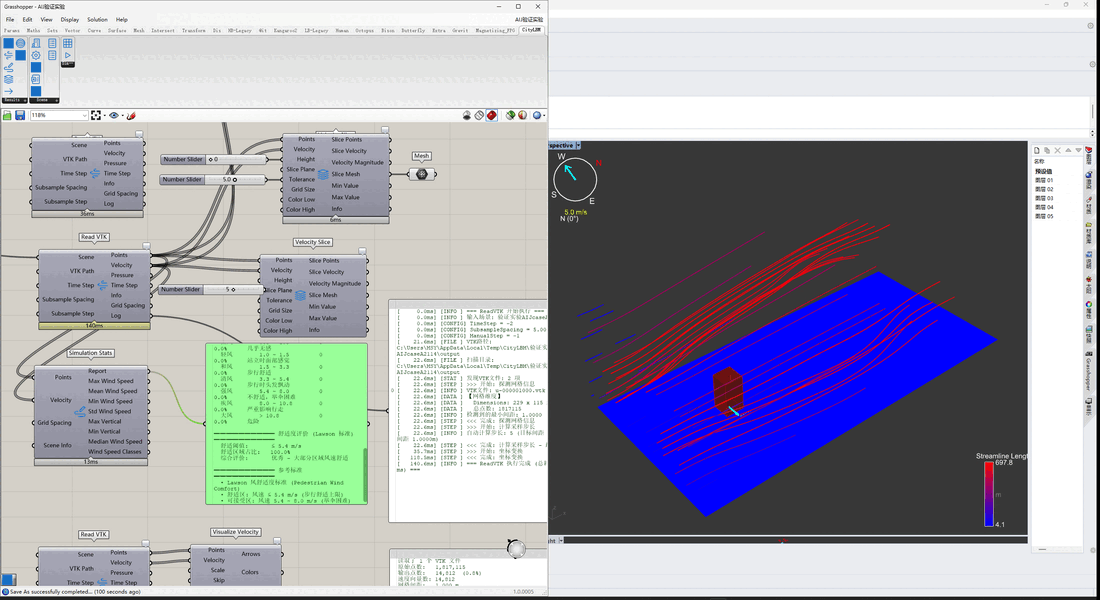
Task: Toggle the no-preview (crossed circle) display button
Action: click(479, 115)
